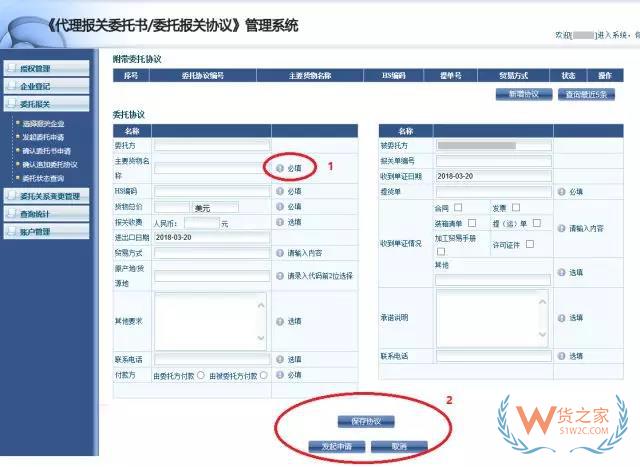The image size is (640, 467).
Task: Select the 由被委托方付款 radio button
Action: click(264, 375)
